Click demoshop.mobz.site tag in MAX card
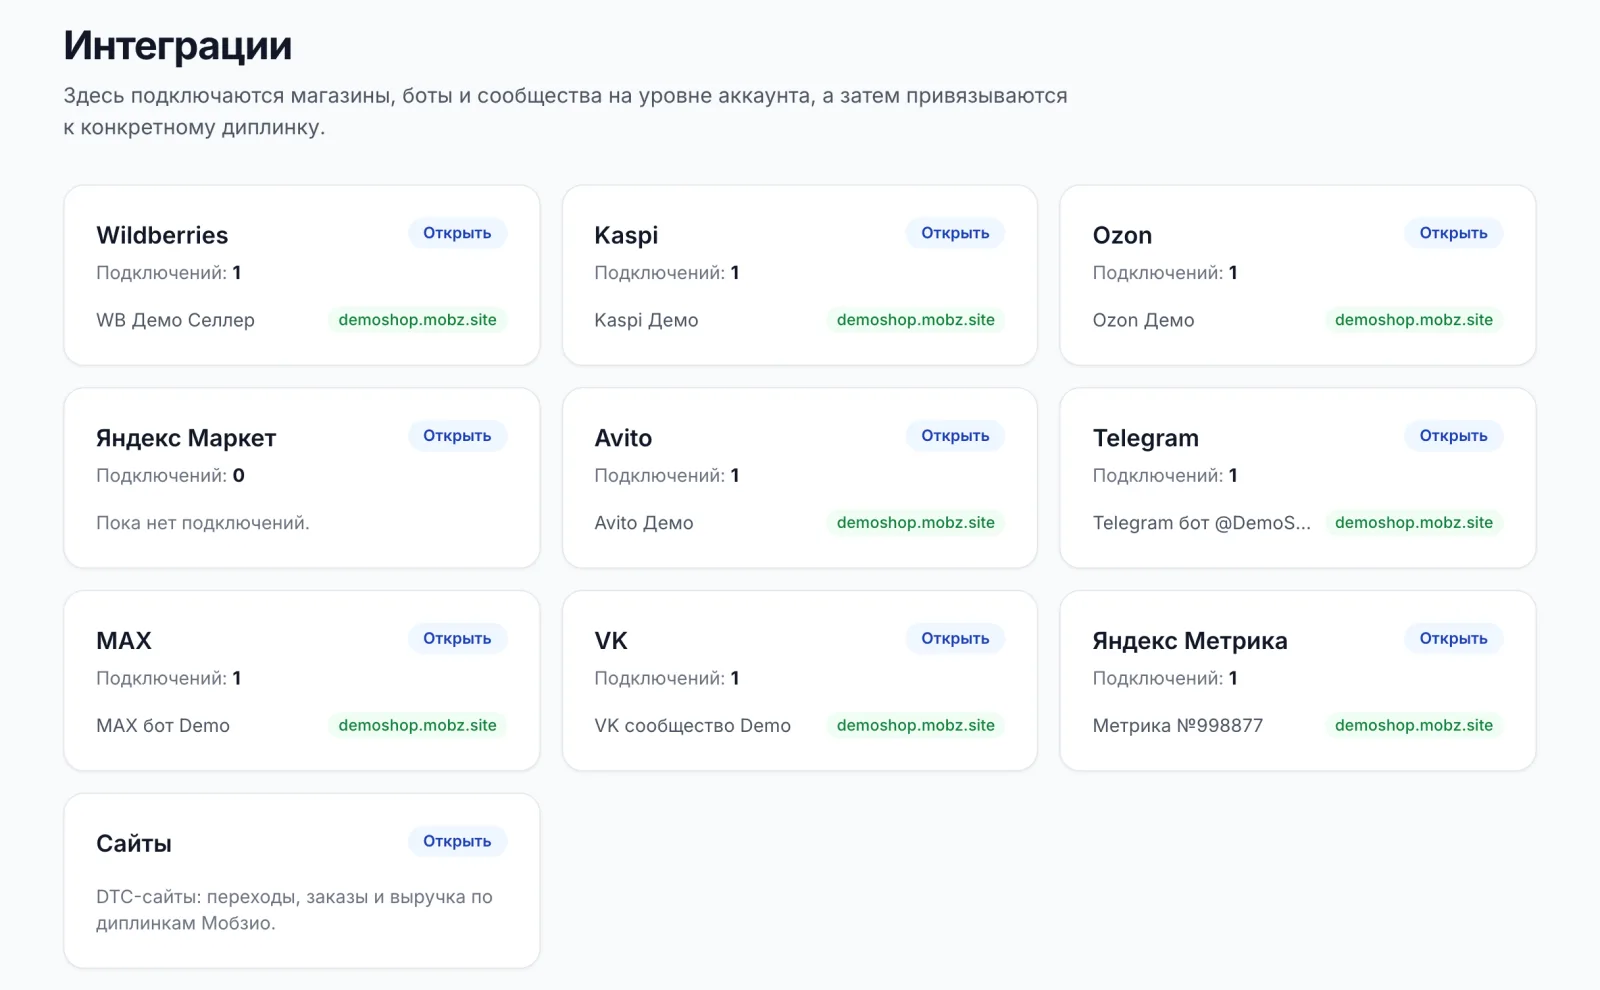Image resolution: width=1600 pixels, height=990 pixels. pyautogui.click(x=417, y=726)
